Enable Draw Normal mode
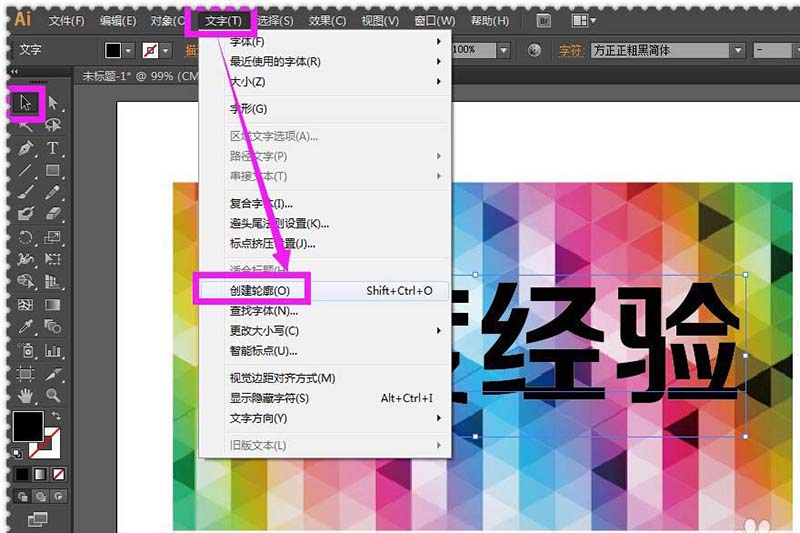The image size is (800, 533). (22, 496)
